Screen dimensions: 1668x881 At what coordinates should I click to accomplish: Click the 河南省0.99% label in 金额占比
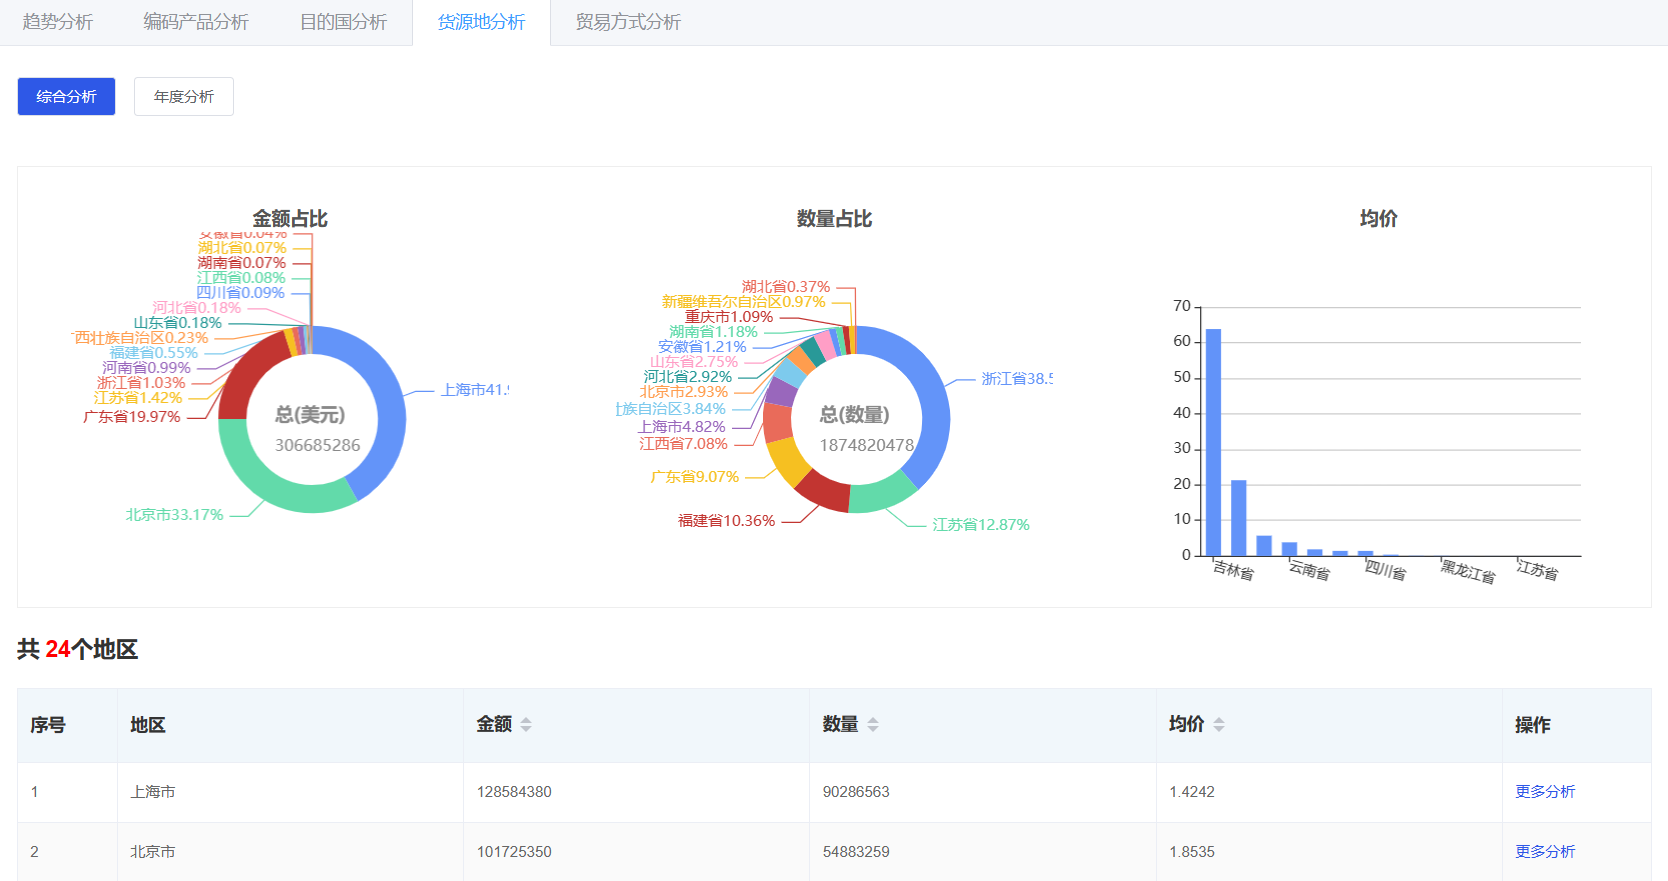146,368
